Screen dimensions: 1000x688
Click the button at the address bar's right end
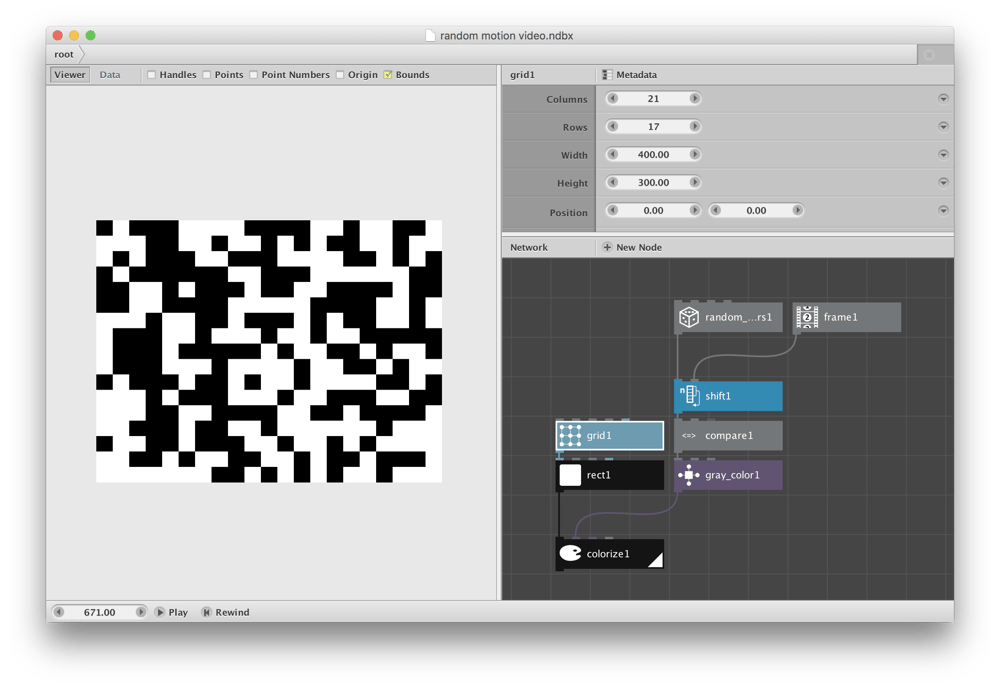[929, 55]
